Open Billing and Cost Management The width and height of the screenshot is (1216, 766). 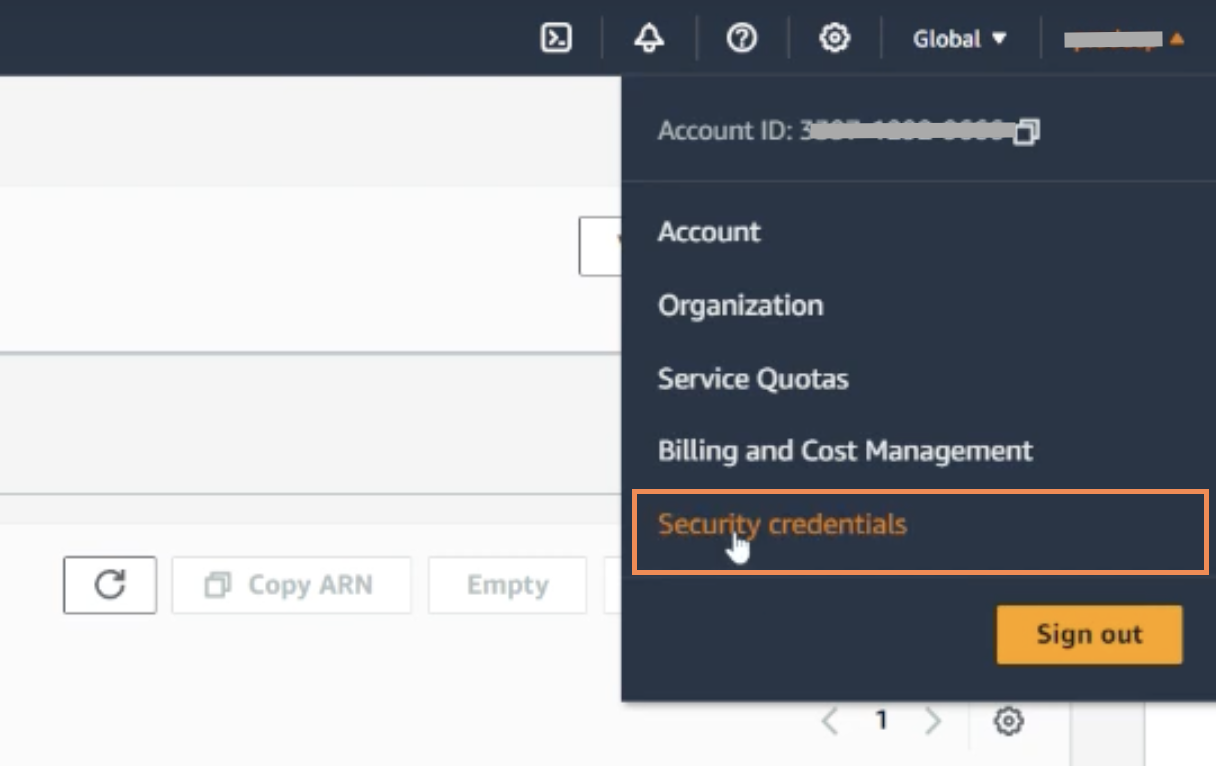(845, 451)
